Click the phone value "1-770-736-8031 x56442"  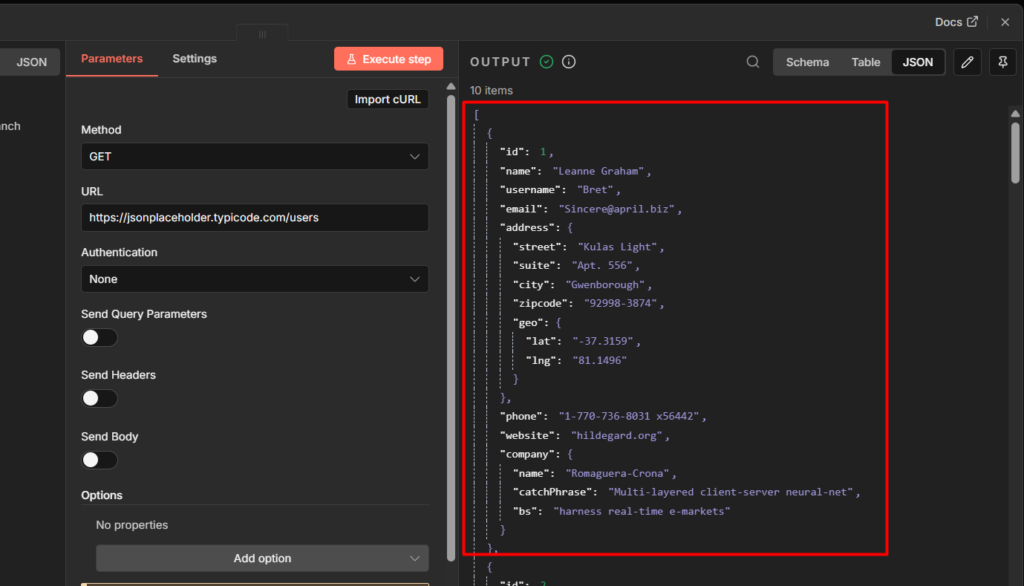tap(629, 417)
